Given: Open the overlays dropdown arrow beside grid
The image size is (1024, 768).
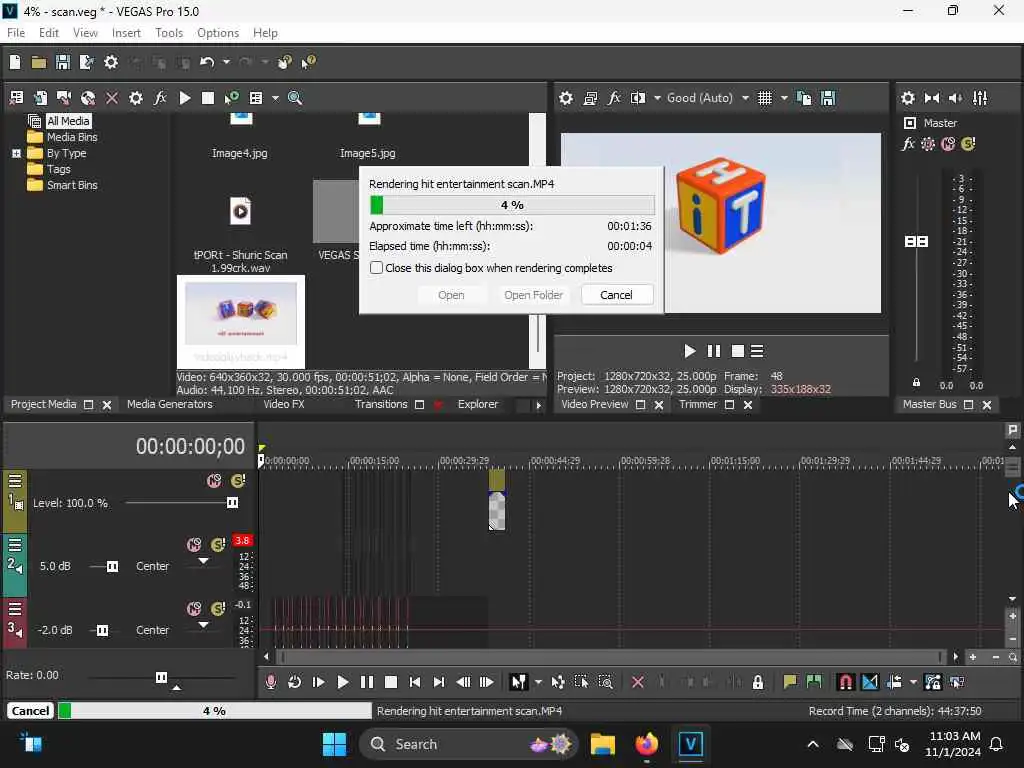Looking at the screenshot, I should (x=784, y=98).
